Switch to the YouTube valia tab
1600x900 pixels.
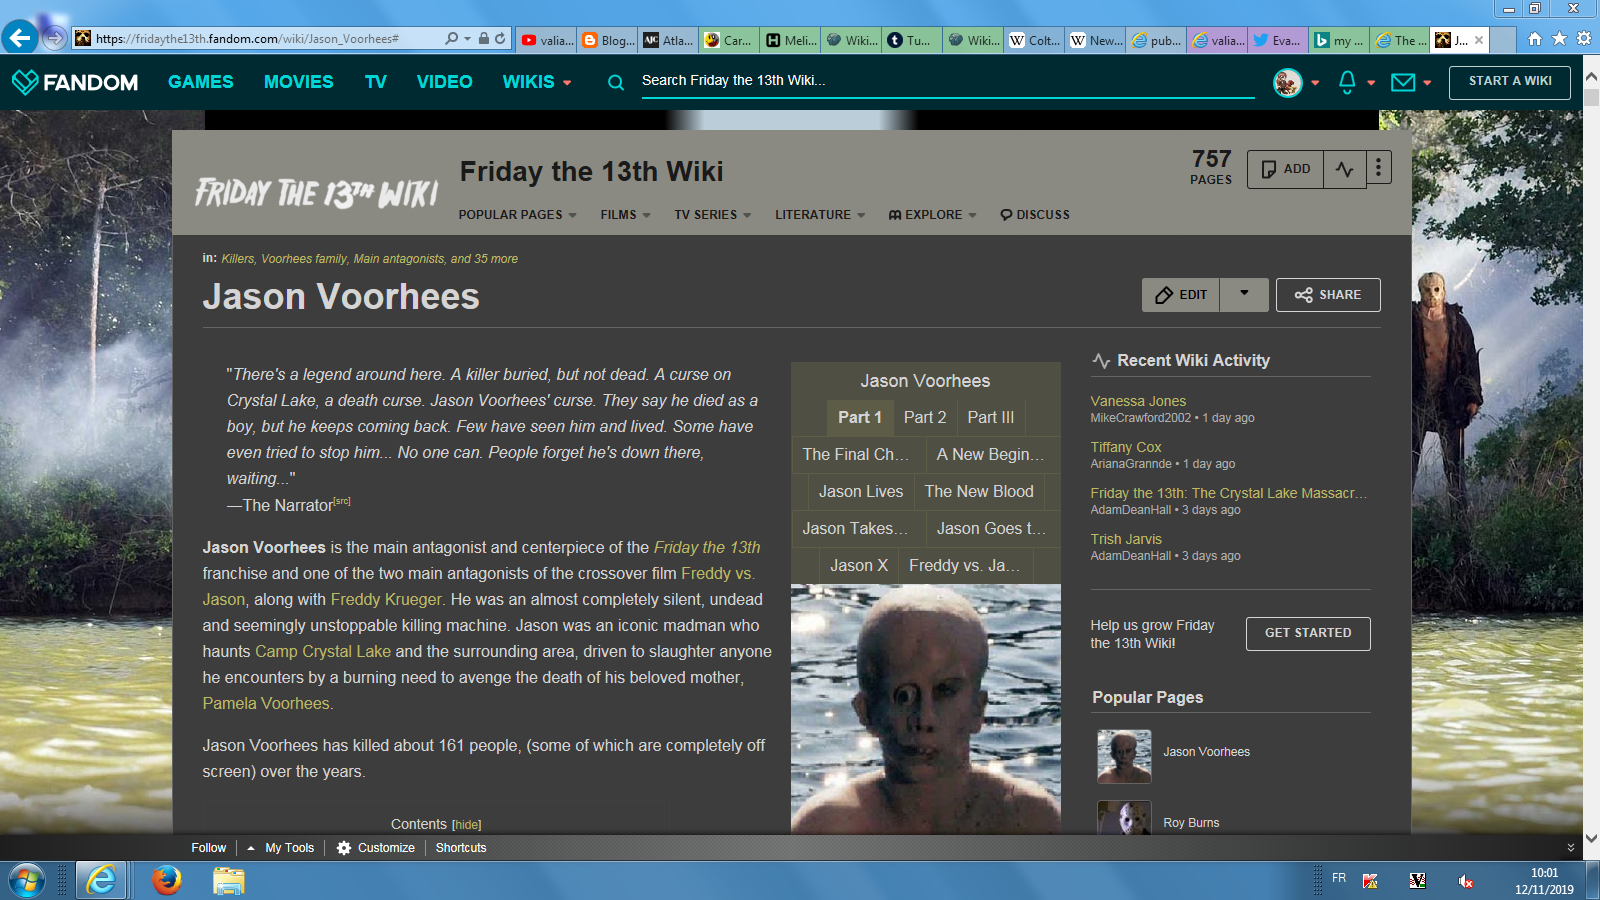pyautogui.click(x=547, y=40)
